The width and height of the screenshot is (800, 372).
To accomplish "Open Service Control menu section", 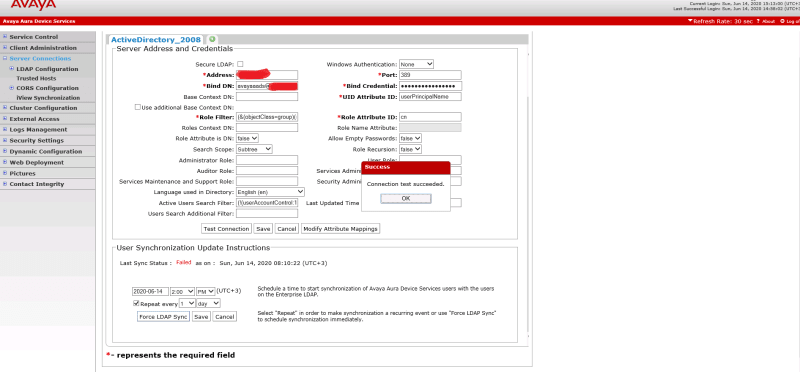I will coord(34,37).
